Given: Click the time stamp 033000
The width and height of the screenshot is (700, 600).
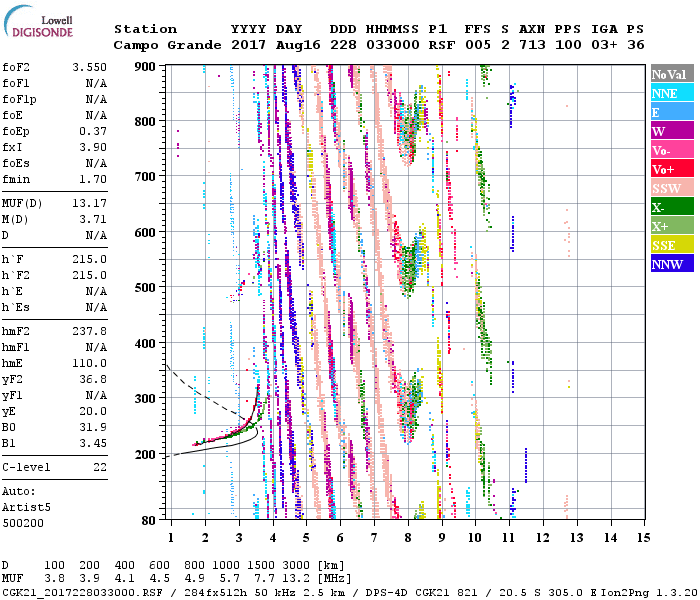Looking at the screenshot, I should tap(392, 45).
